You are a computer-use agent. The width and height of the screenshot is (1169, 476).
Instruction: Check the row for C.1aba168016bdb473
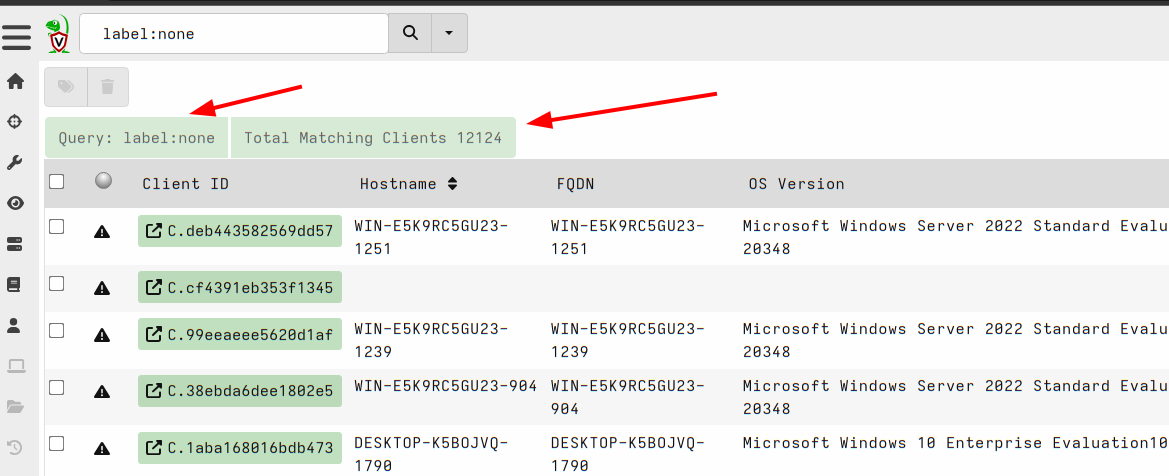[57, 444]
